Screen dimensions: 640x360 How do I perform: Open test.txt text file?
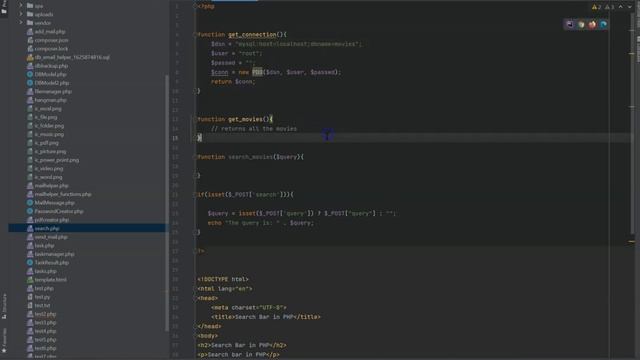[x=42, y=306]
